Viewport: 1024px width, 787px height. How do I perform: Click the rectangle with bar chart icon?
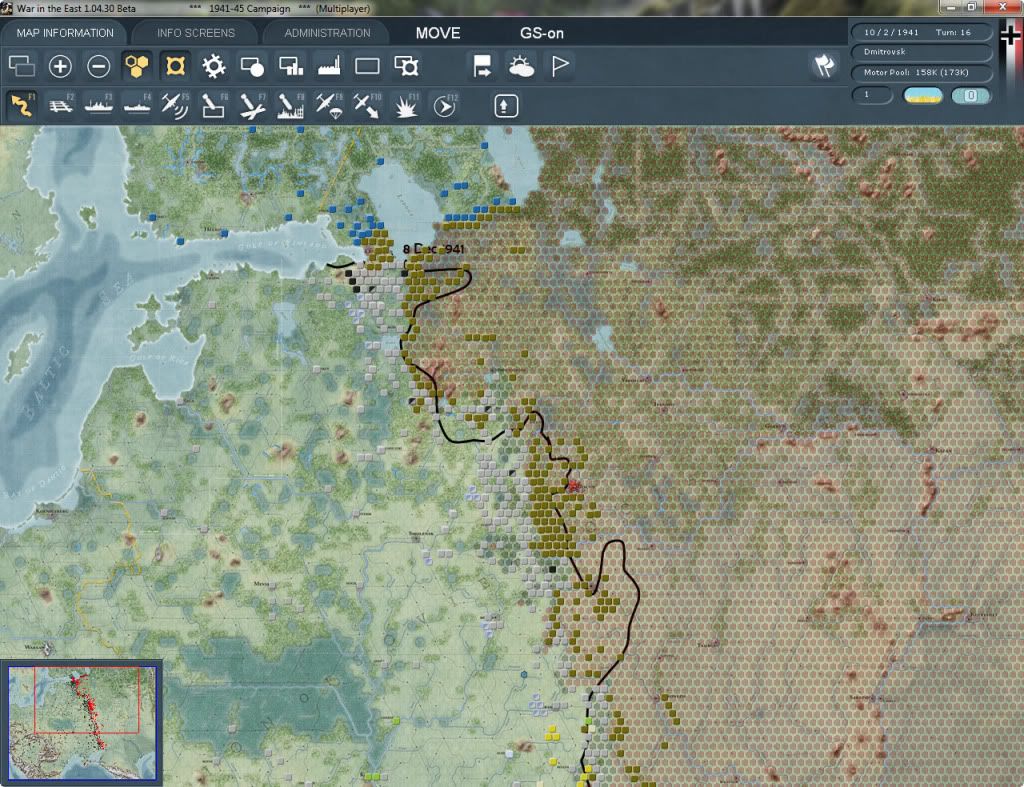coord(291,66)
